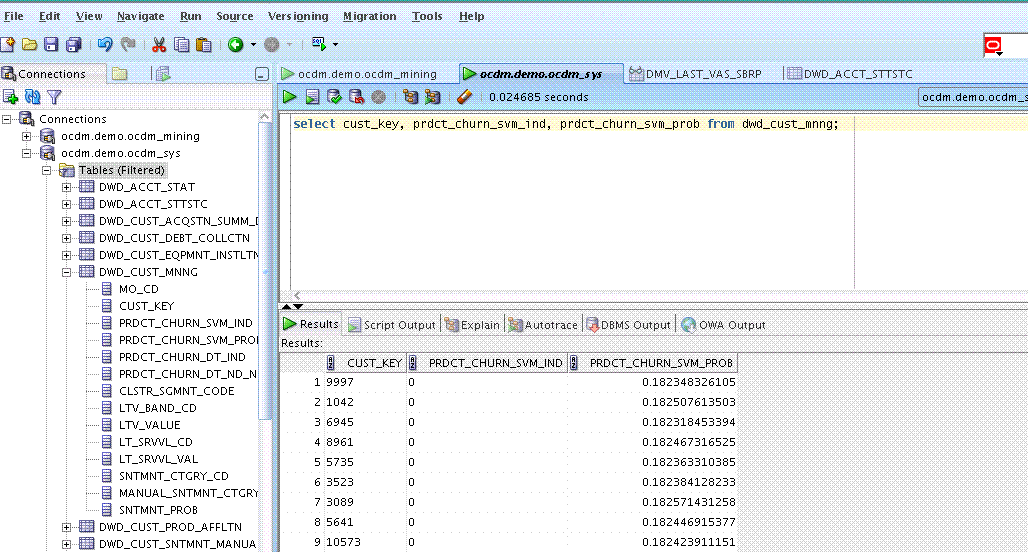
Task: Collapse the DWD_CUST_MNNG table node
Action: (67, 272)
